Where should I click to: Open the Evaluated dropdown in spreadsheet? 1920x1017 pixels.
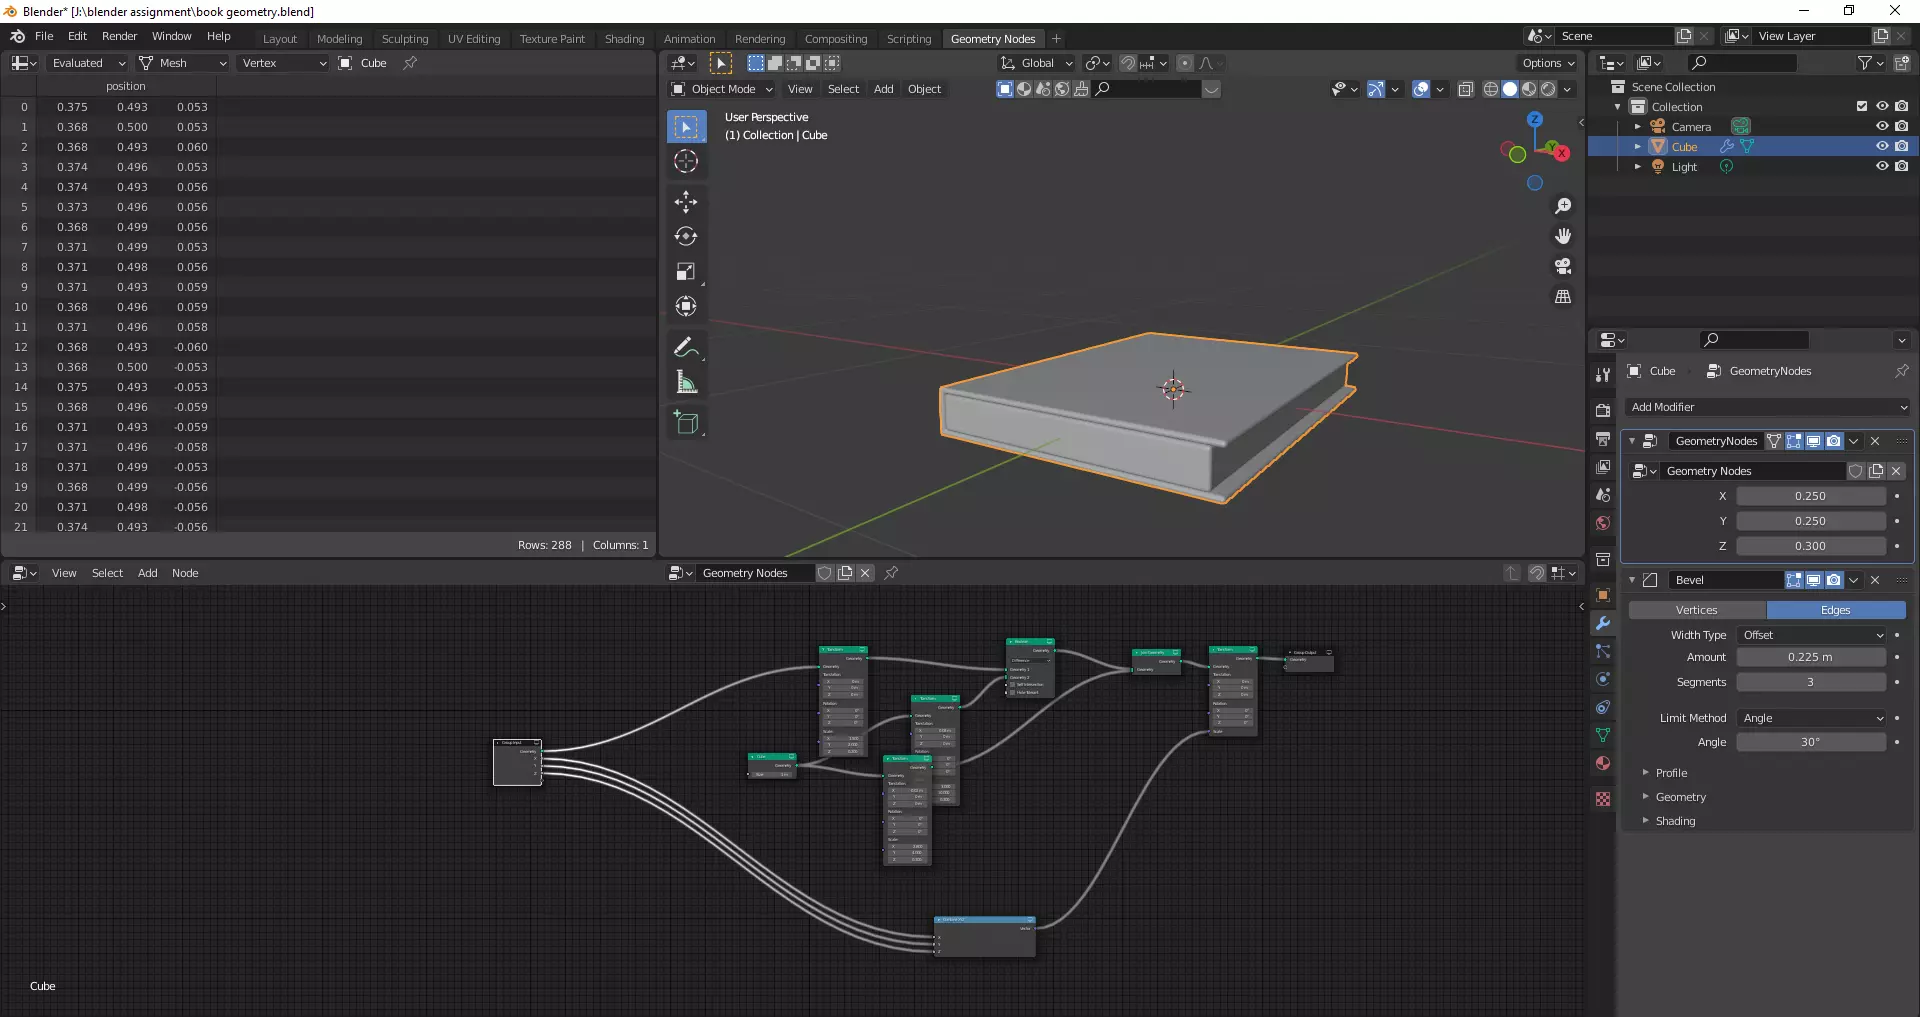88,63
